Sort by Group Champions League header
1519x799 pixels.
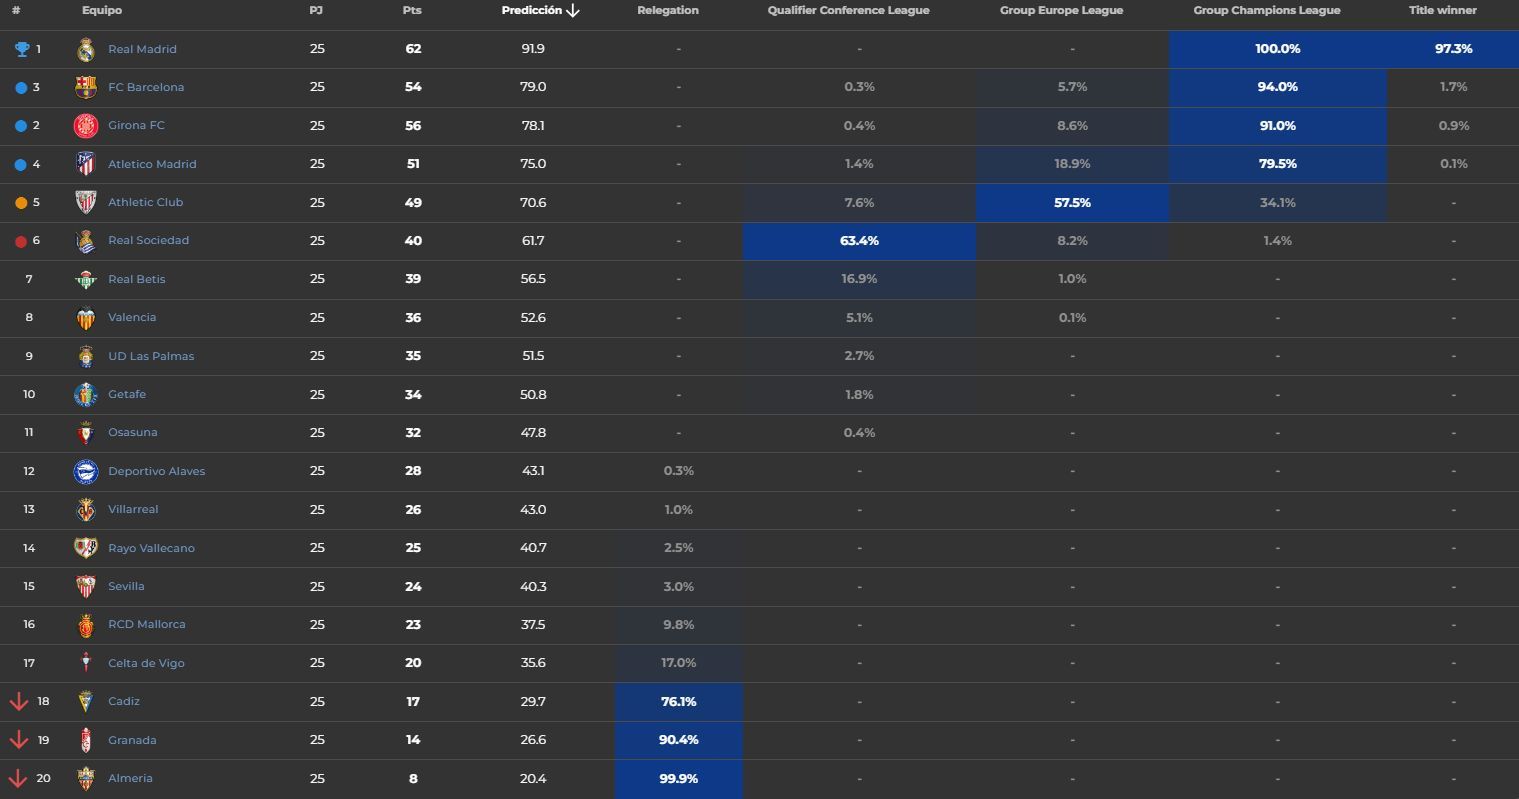(x=1266, y=10)
